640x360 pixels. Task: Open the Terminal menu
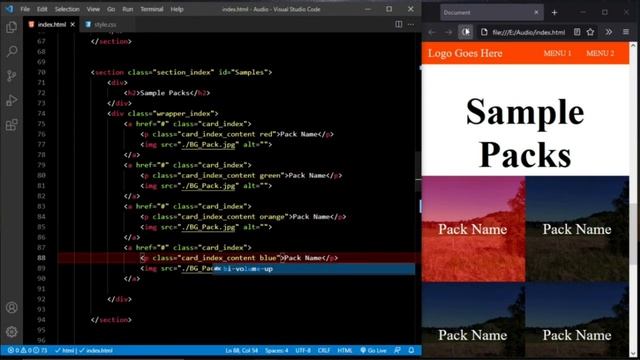pos(152,9)
